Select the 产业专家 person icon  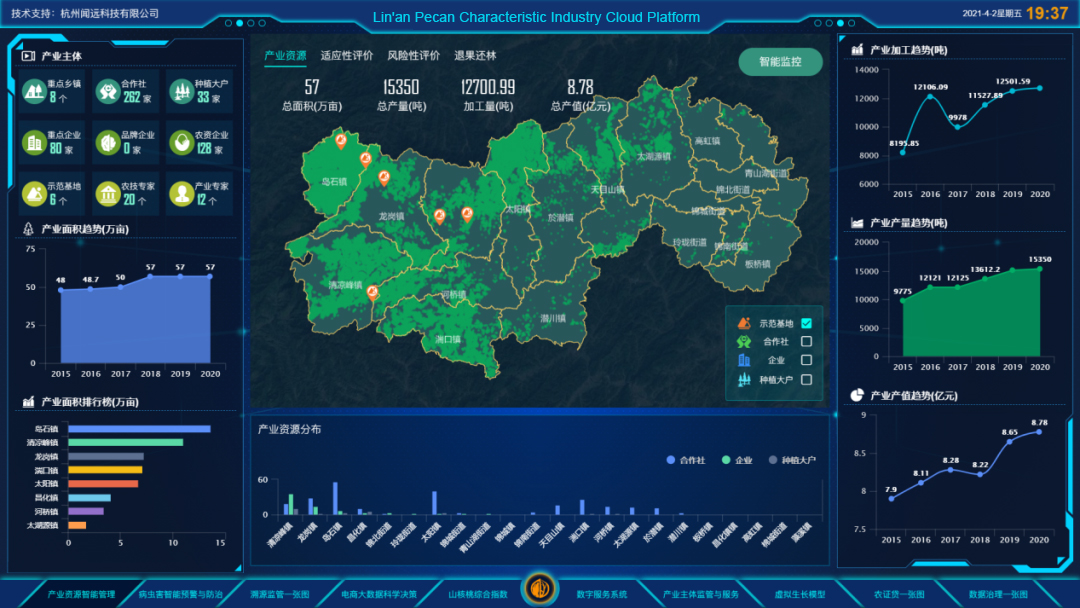181,193
